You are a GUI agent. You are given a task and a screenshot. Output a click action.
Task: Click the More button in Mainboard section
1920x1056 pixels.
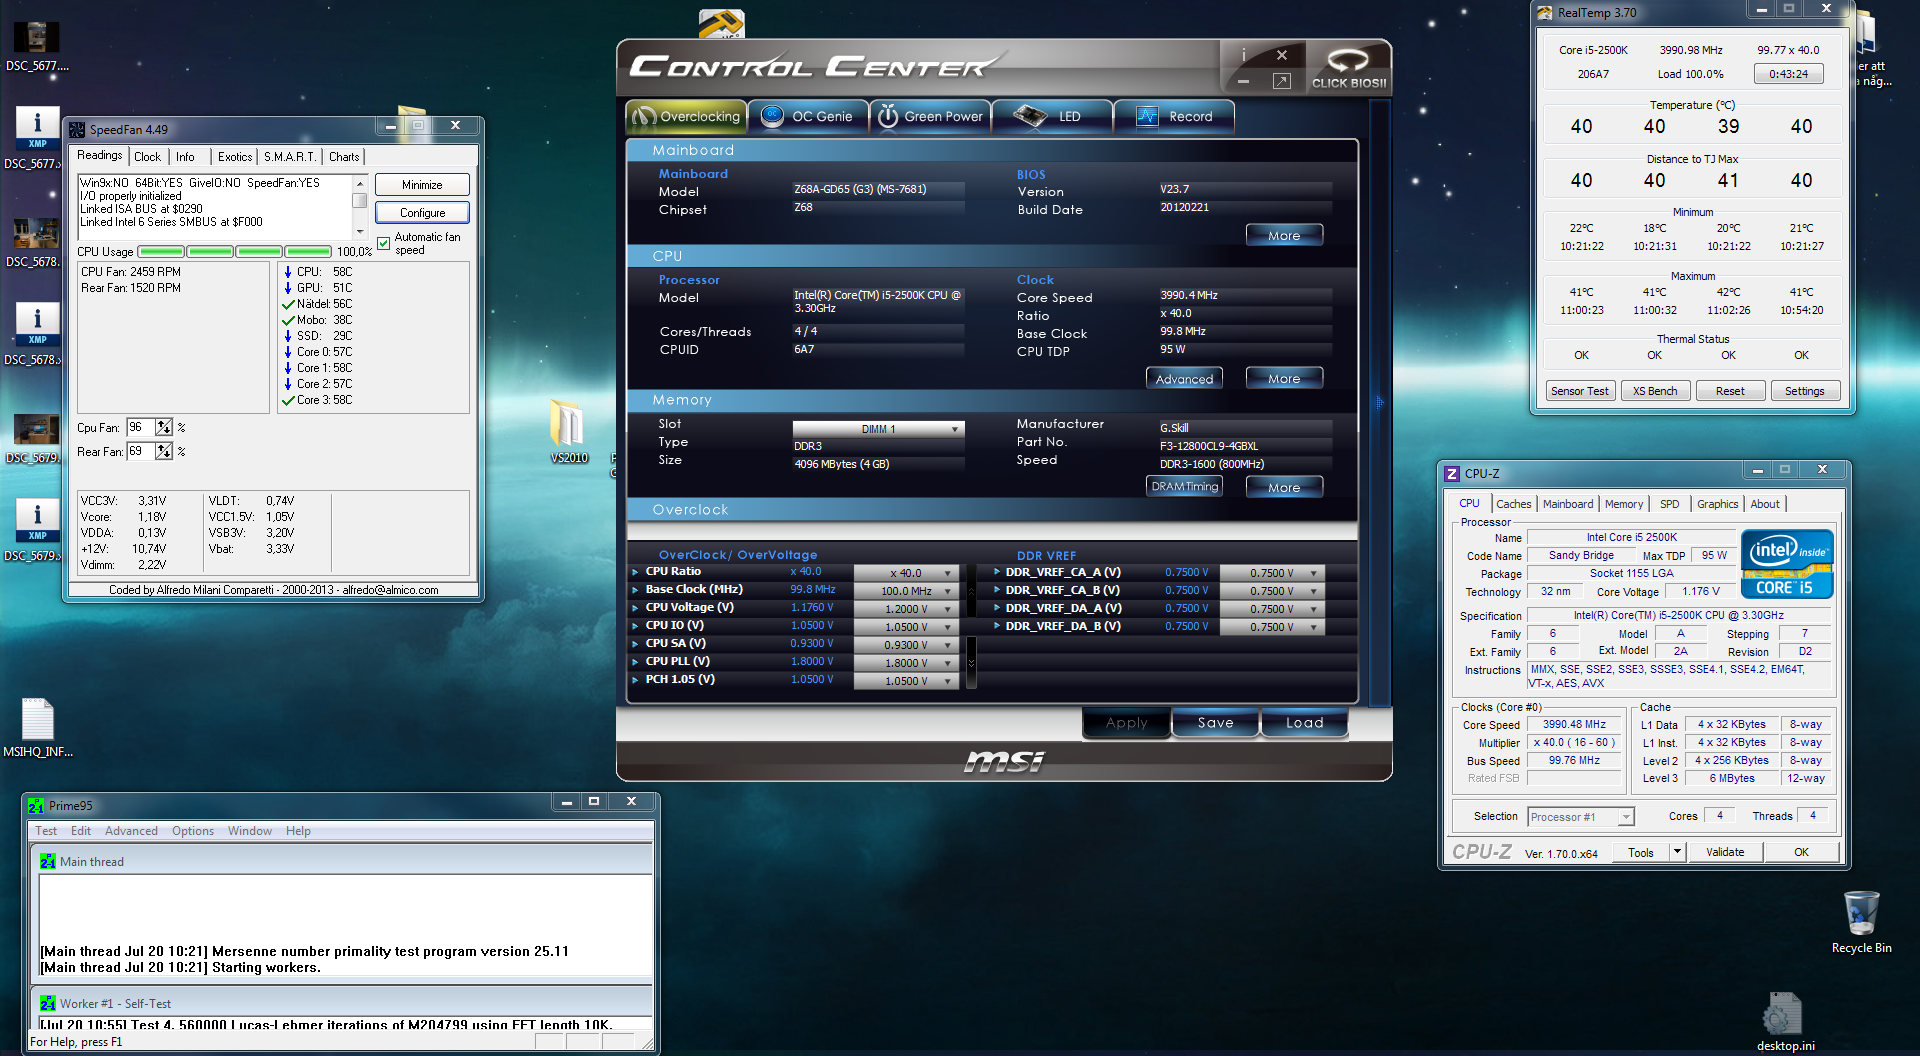(x=1284, y=235)
